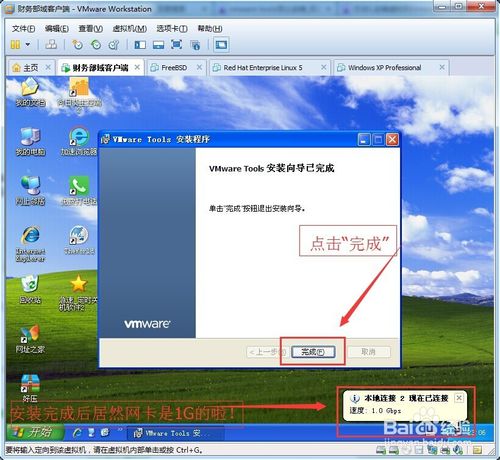
Task: Select the Internet Explorer desktop icon
Action: tap(30, 244)
